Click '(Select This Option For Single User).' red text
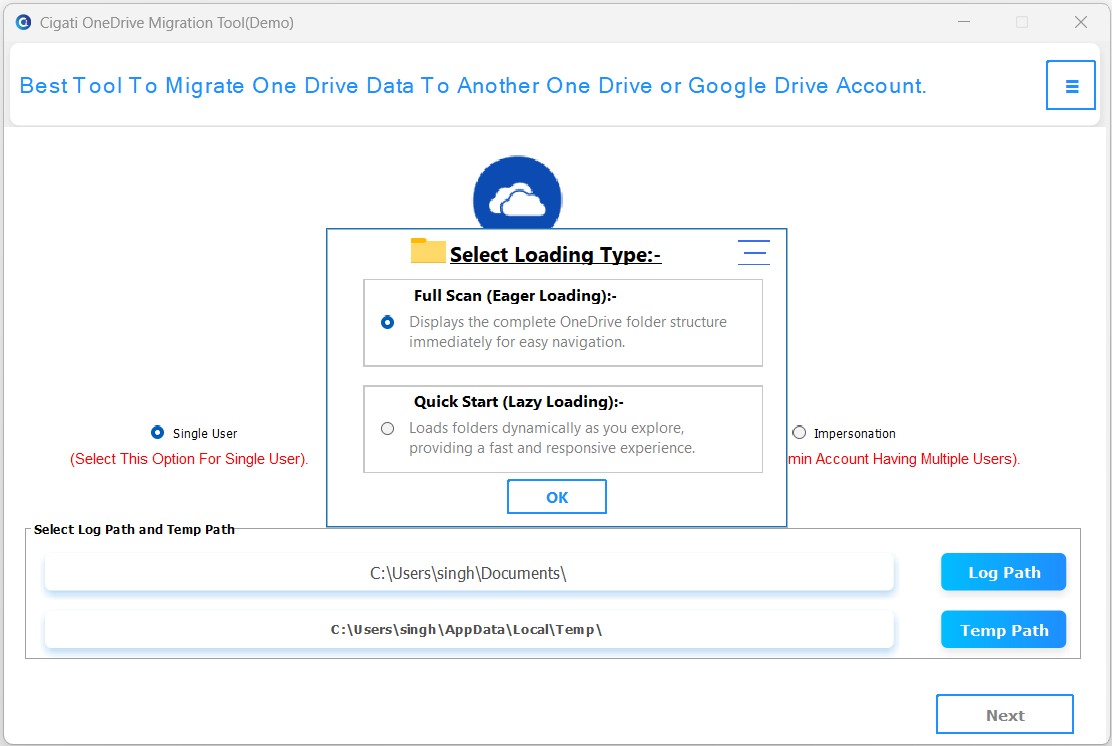The height and width of the screenshot is (746, 1112). (x=189, y=459)
